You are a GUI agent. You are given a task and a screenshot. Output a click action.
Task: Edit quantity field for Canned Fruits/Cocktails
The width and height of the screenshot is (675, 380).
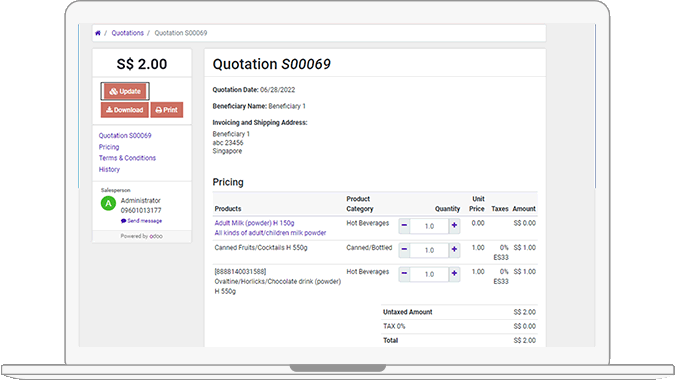click(429, 250)
